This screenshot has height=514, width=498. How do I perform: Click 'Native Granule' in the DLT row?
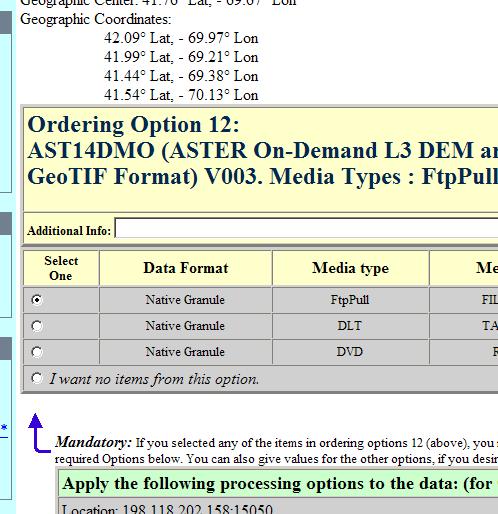[x=185, y=326]
